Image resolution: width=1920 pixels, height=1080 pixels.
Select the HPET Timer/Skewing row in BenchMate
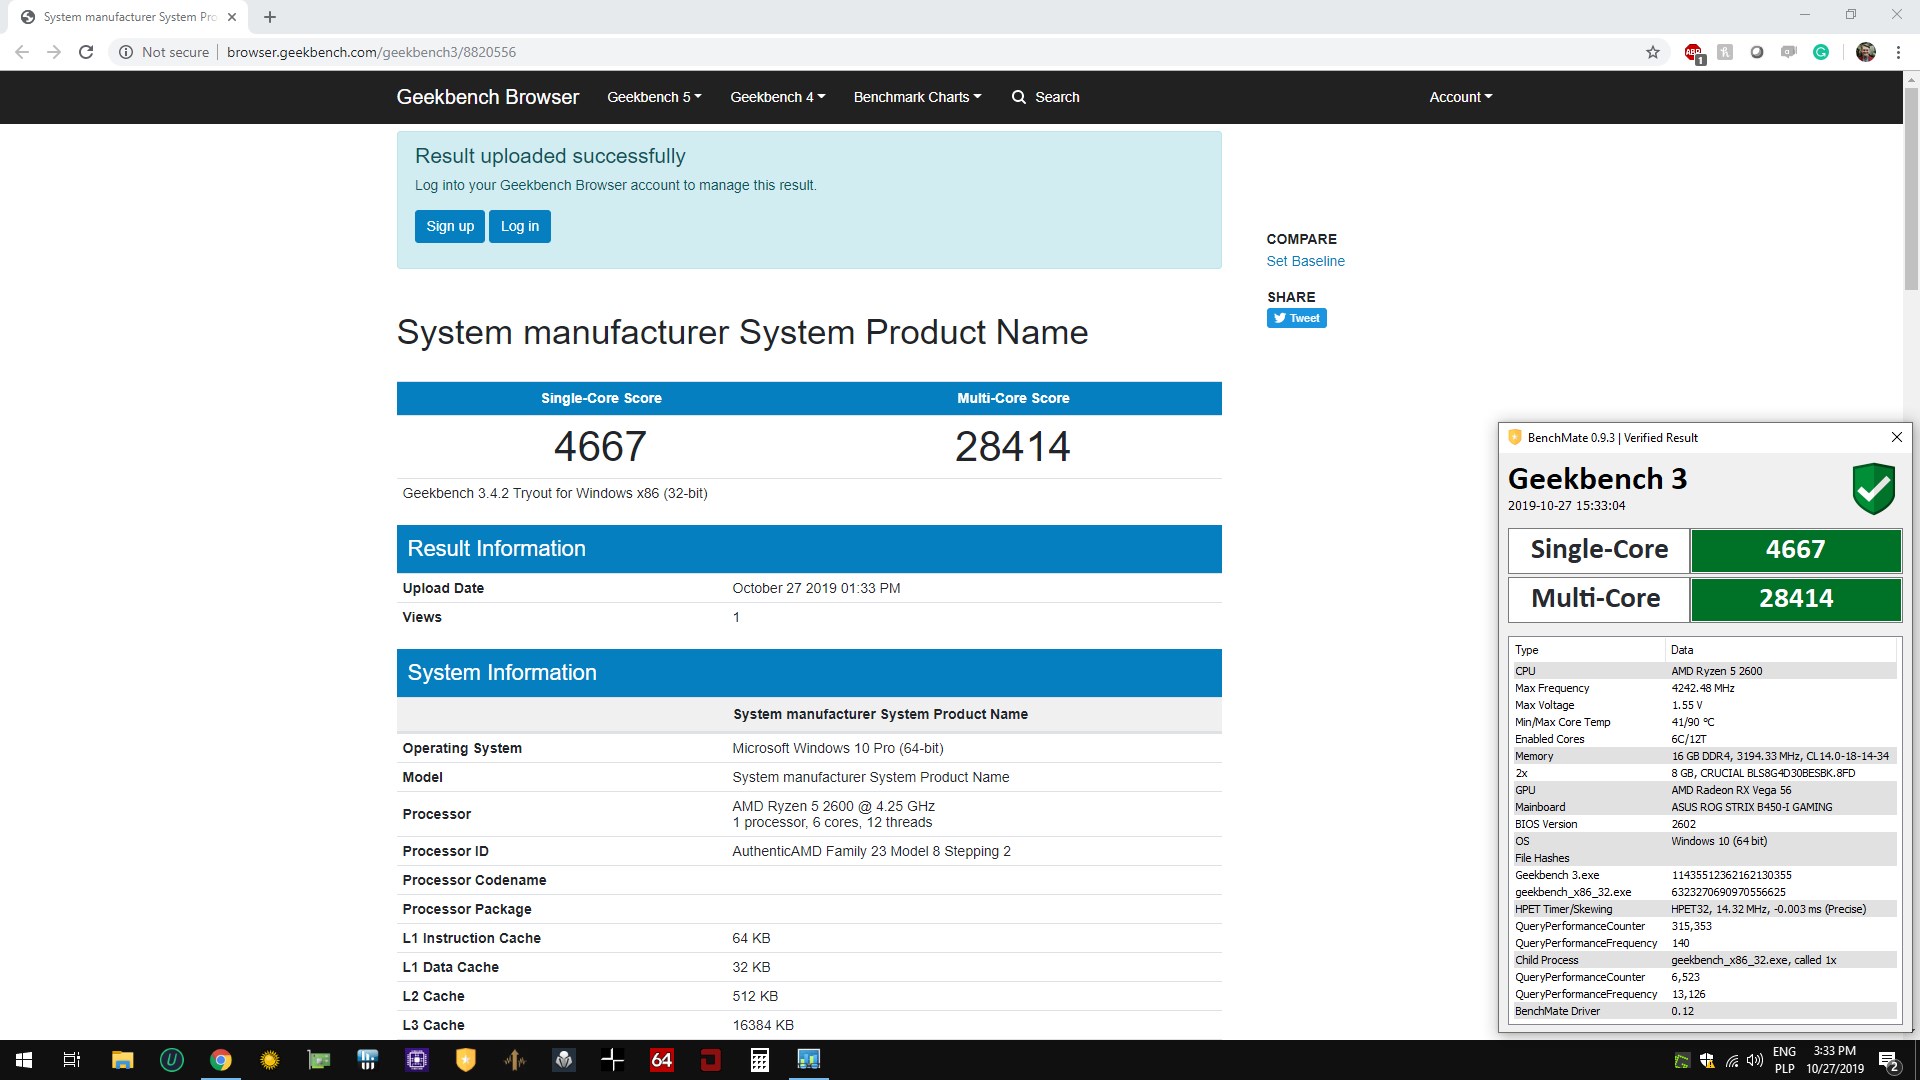tap(1704, 909)
